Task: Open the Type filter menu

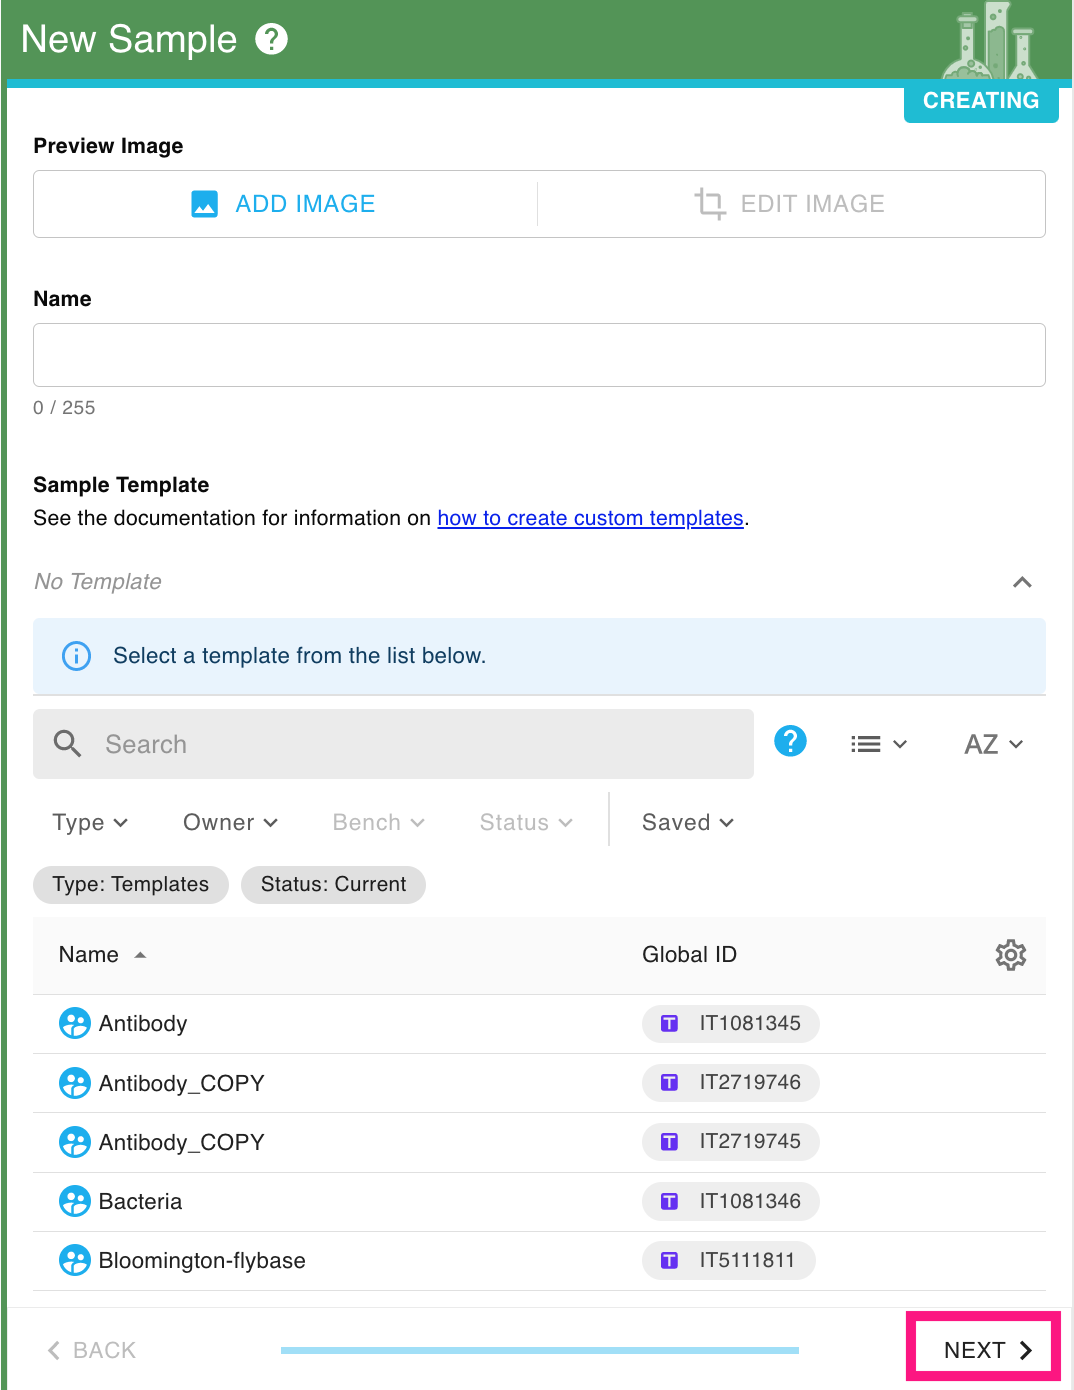Action: [90, 823]
